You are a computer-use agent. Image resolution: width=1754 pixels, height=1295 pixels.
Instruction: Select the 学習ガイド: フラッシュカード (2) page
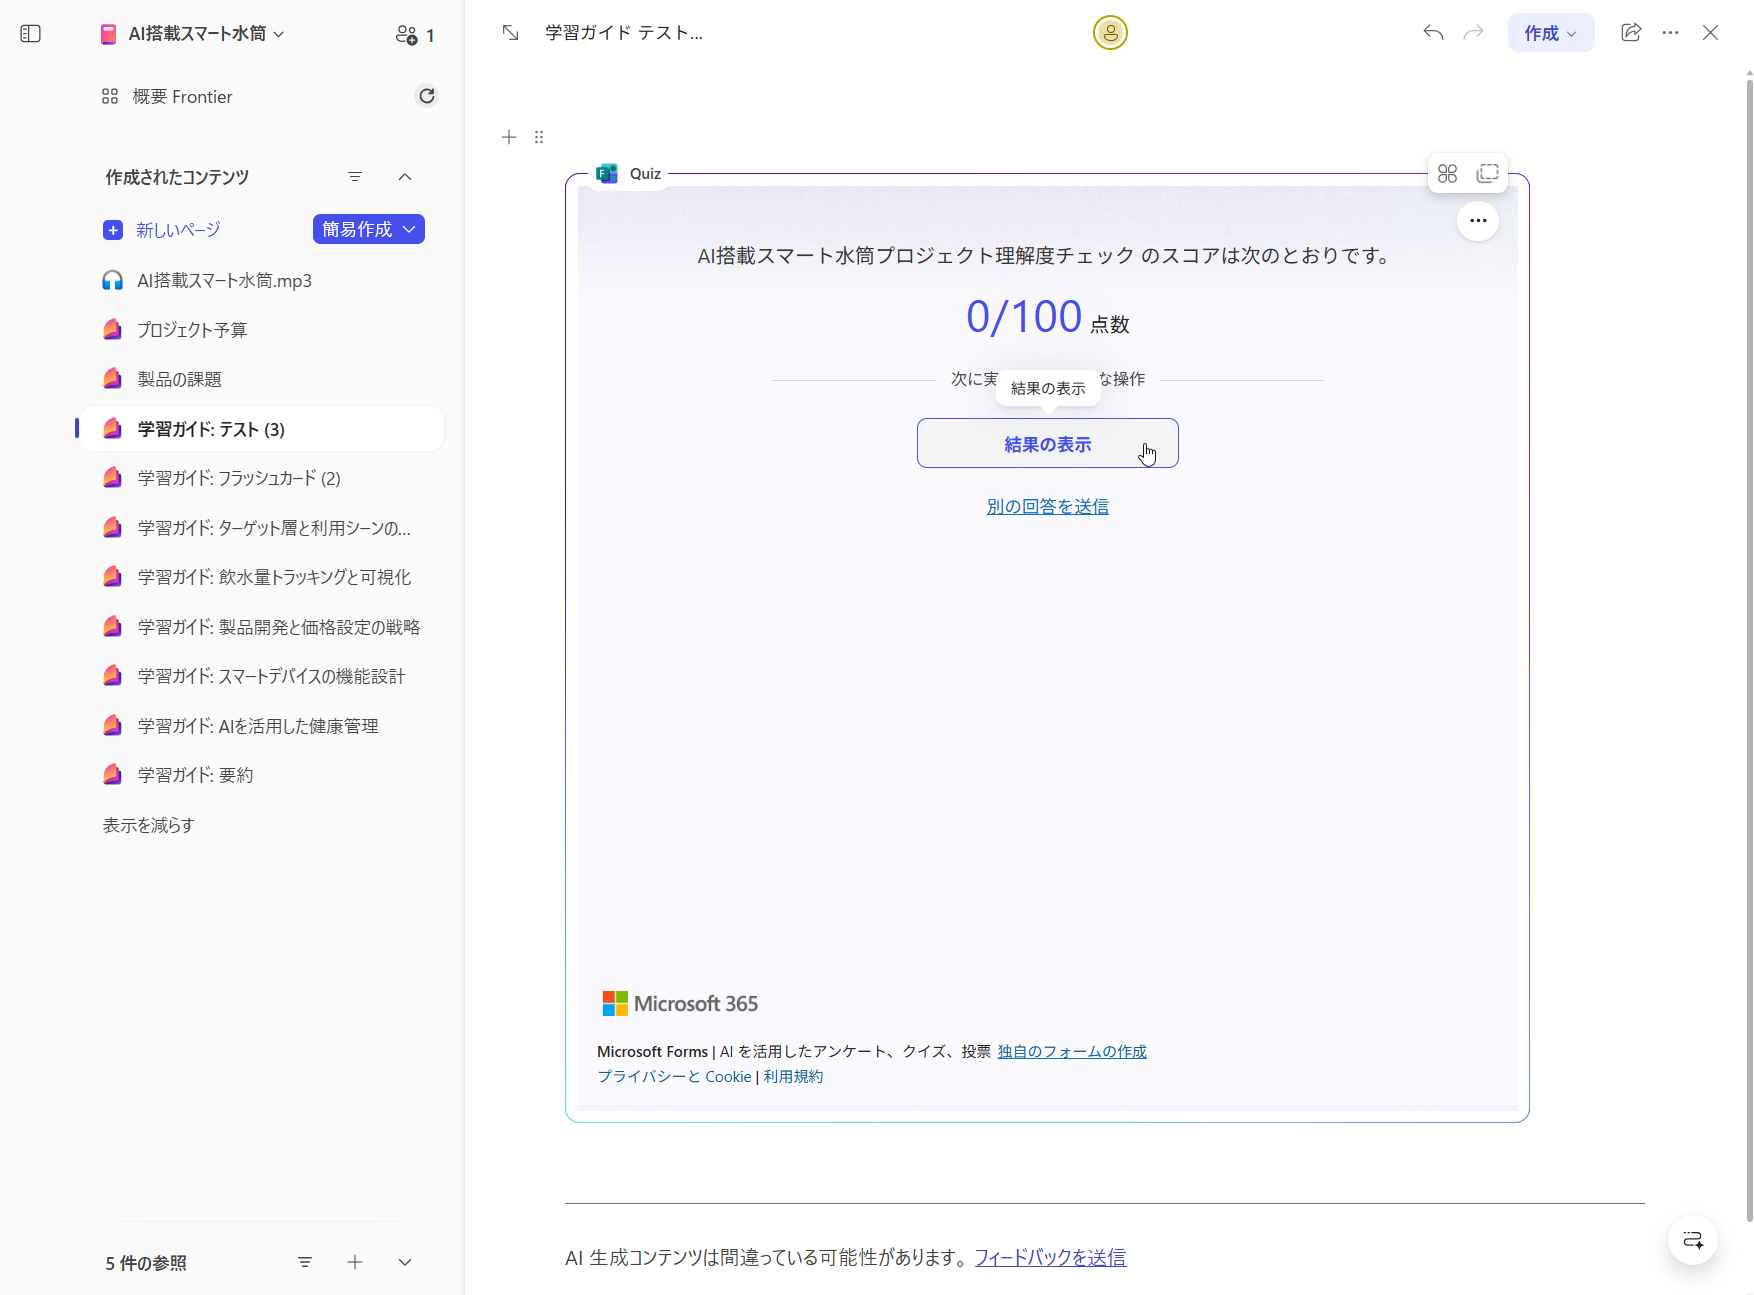(x=237, y=478)
